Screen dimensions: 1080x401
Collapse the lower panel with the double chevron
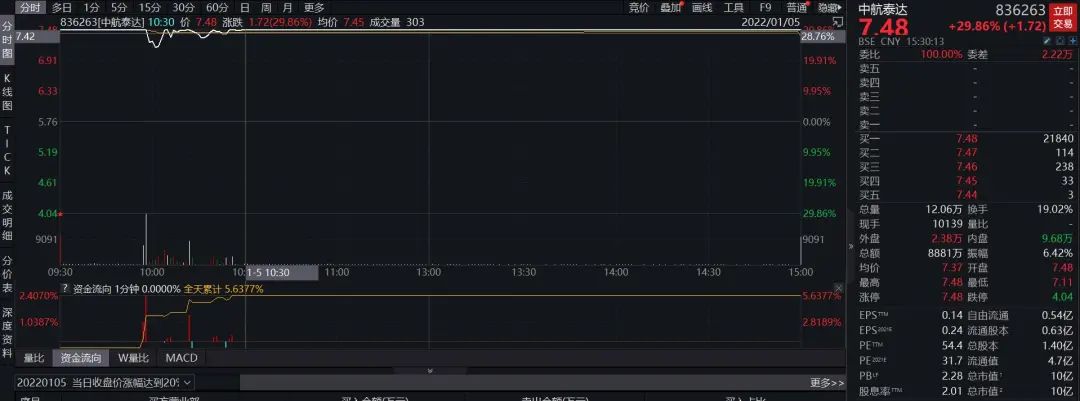(x=430, y=371)
